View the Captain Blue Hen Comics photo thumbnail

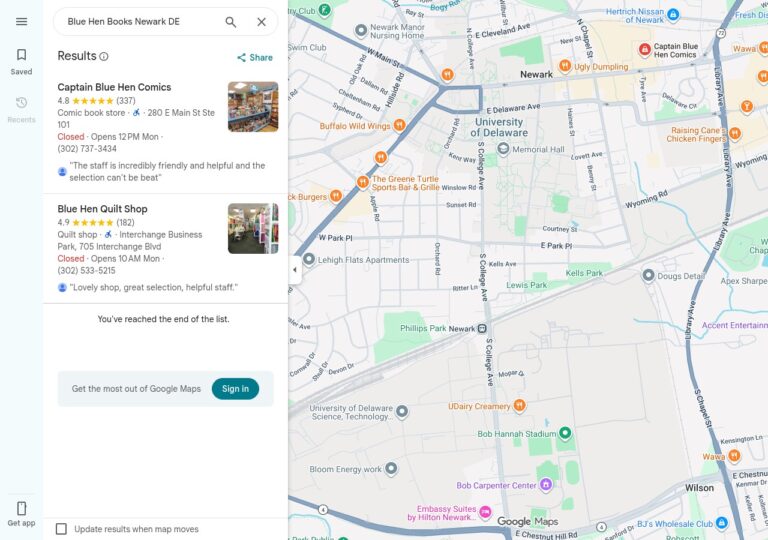[x=253, y=107]
